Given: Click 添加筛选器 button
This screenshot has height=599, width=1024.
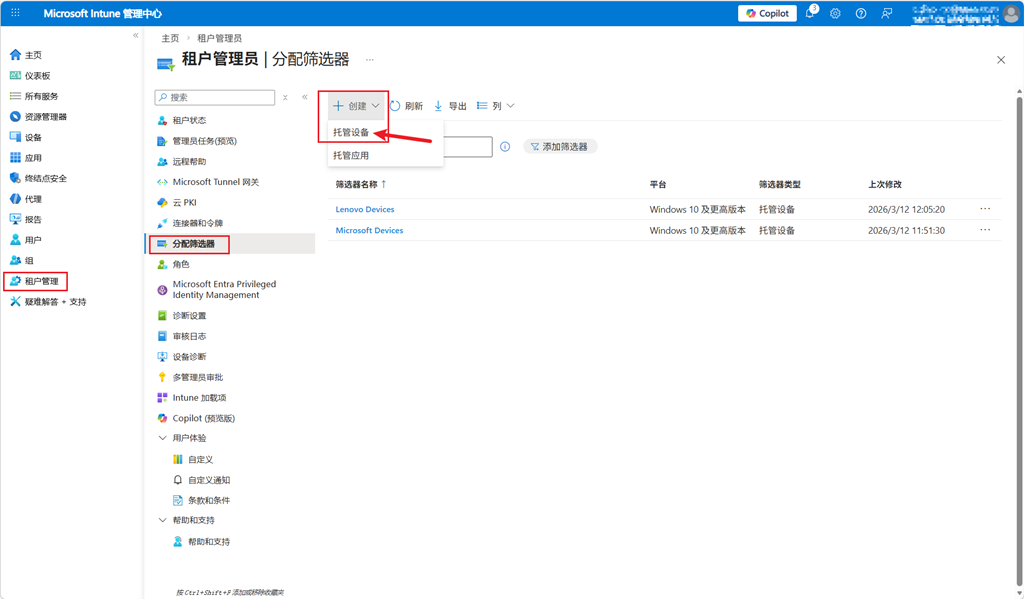Looking at the screenshot, I should click(560, 147).
